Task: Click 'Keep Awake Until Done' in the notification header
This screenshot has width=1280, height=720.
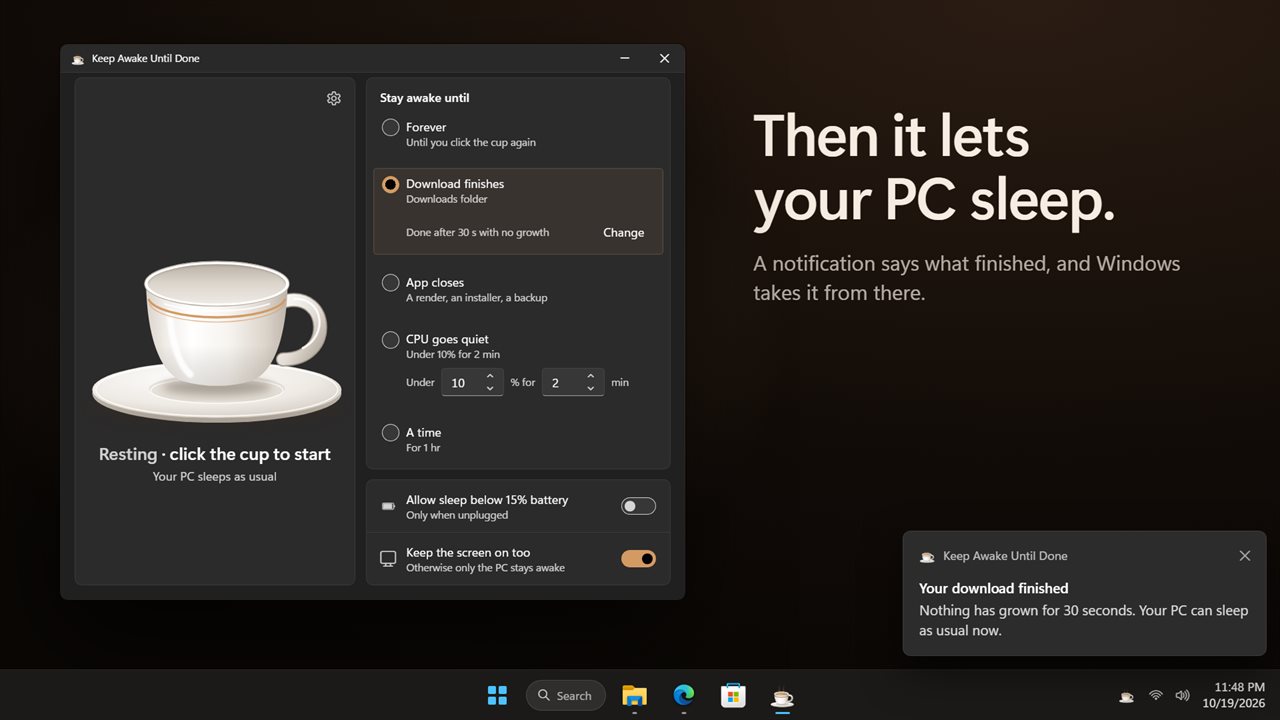Action: tap(1005, 556)
